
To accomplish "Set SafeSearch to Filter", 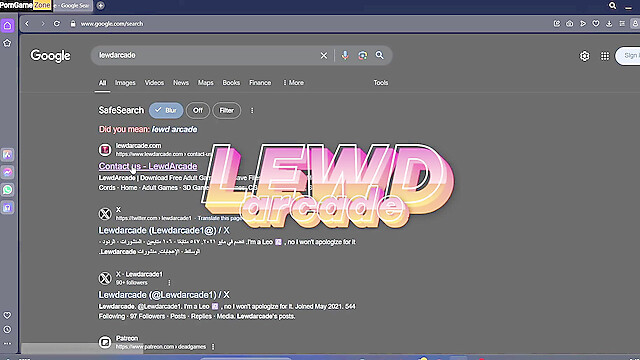I will coord(227,110).
